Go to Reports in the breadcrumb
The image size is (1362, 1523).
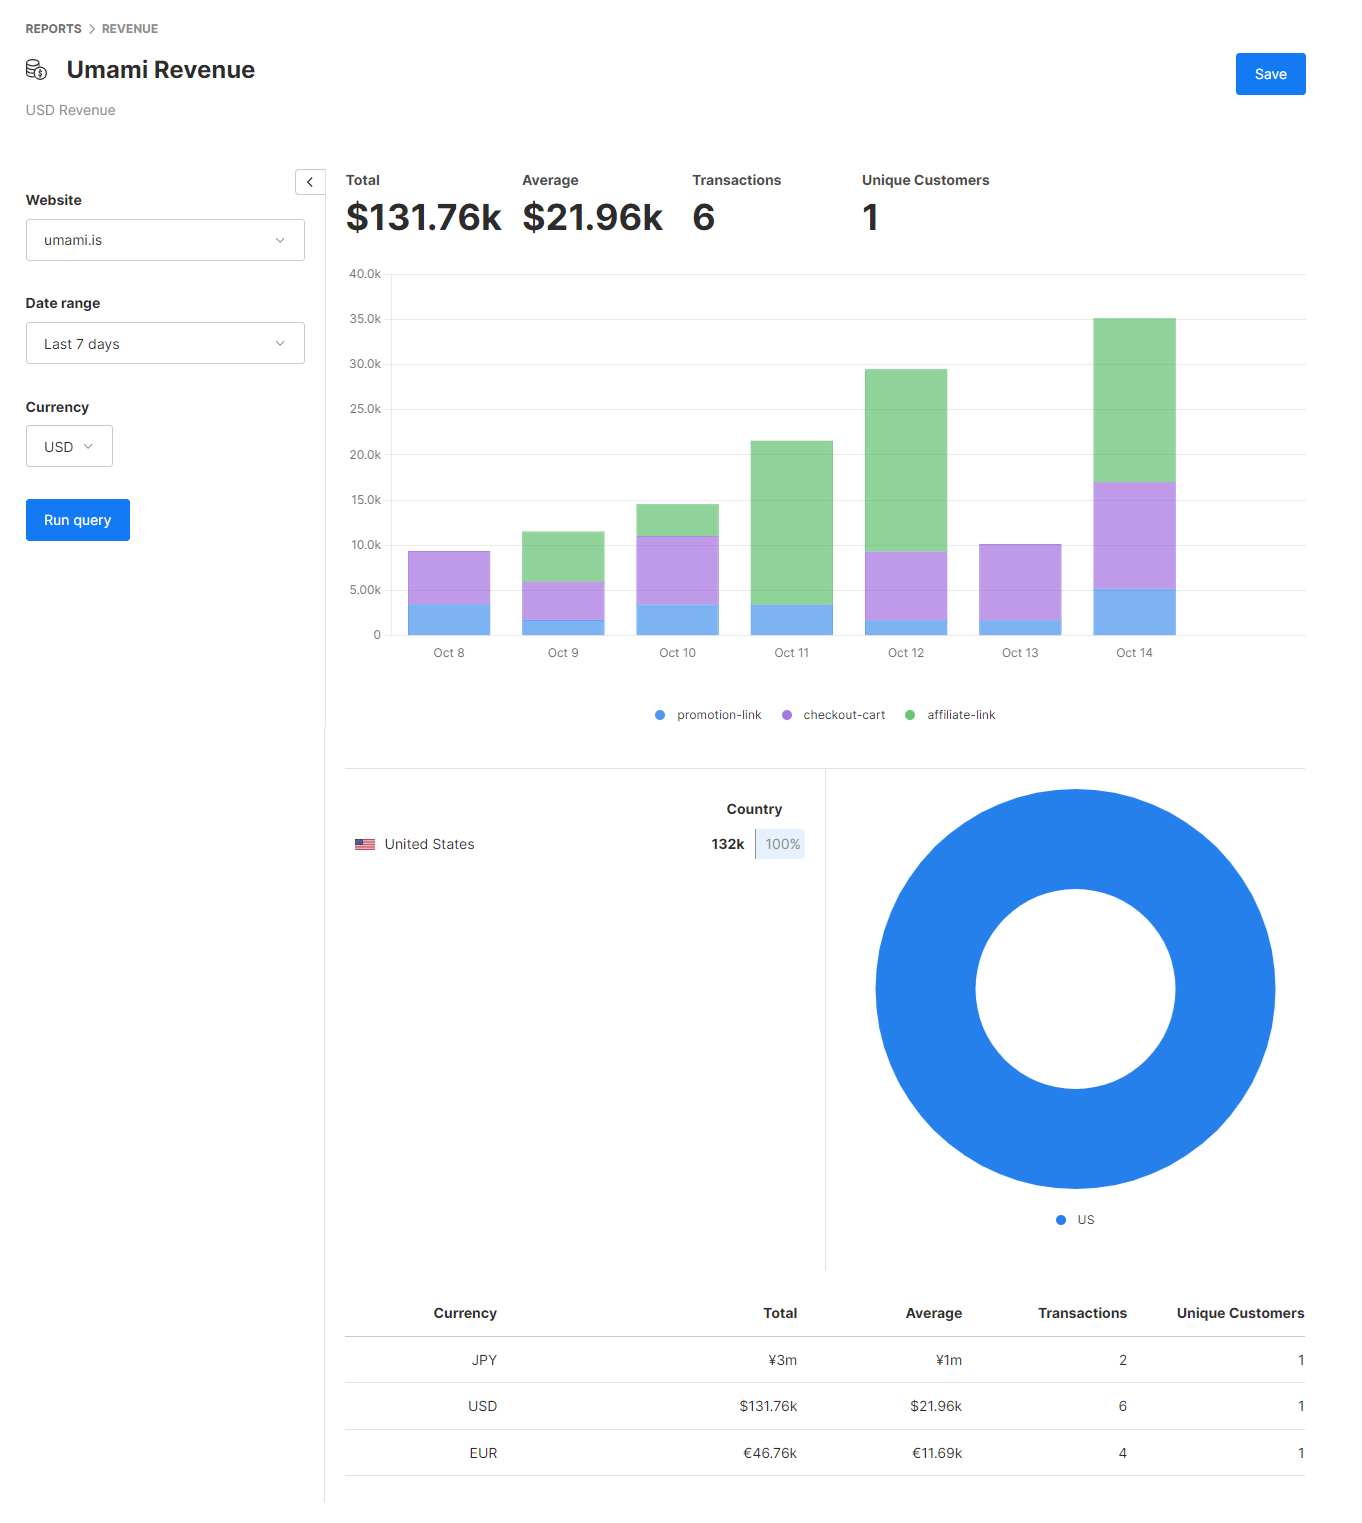tap(54, 29)
